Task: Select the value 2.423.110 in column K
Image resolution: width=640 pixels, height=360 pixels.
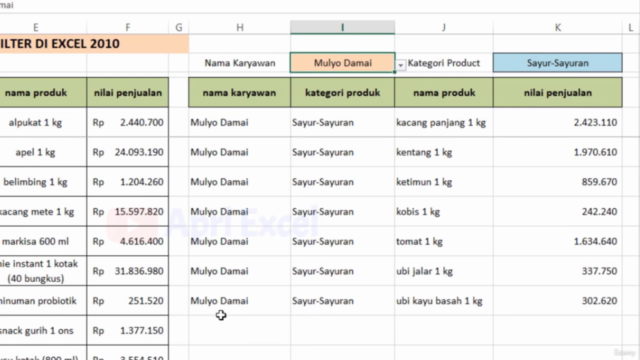Action: [x=558, y=122]
